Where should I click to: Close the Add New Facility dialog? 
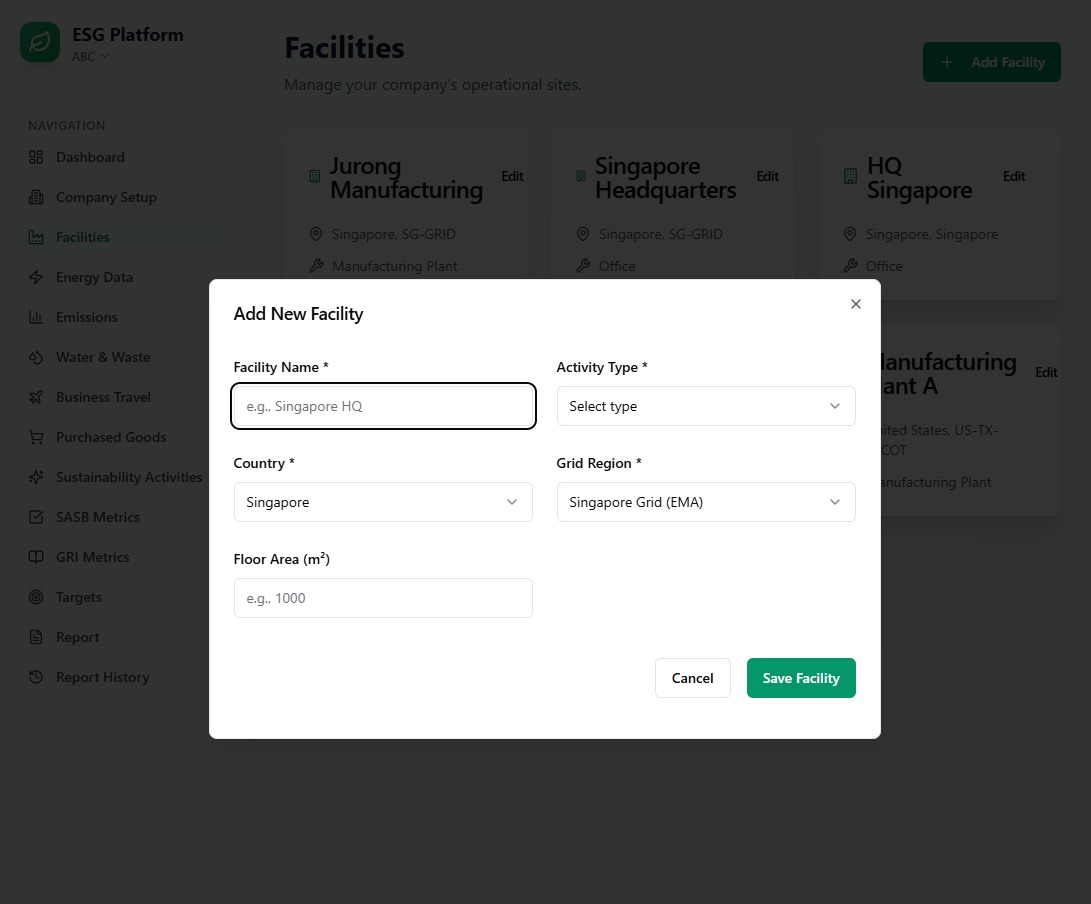[855, 304]
